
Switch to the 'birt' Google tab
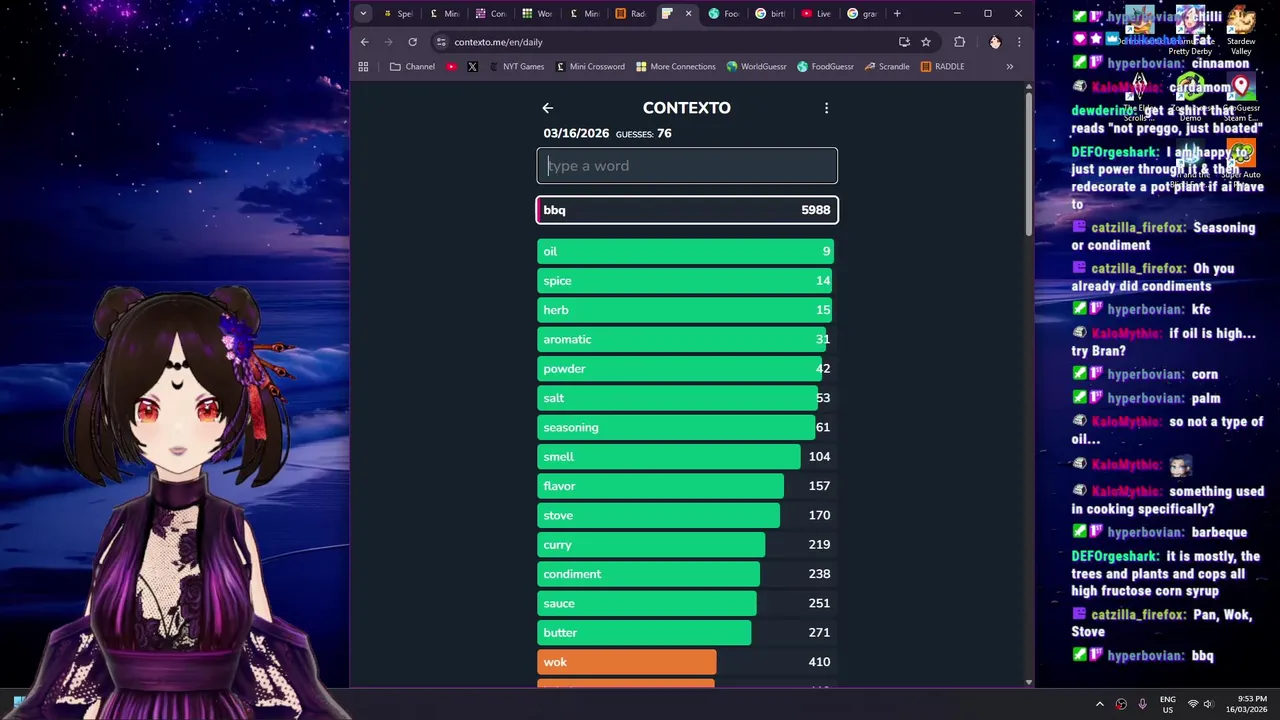coord(771,14)
